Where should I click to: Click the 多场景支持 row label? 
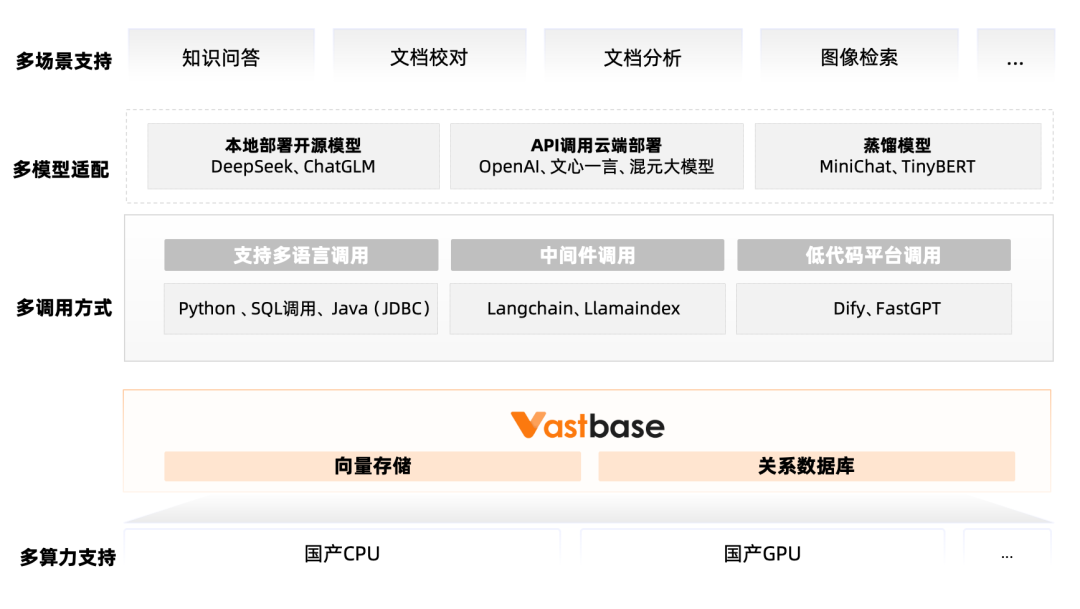(x=64, y=61)
